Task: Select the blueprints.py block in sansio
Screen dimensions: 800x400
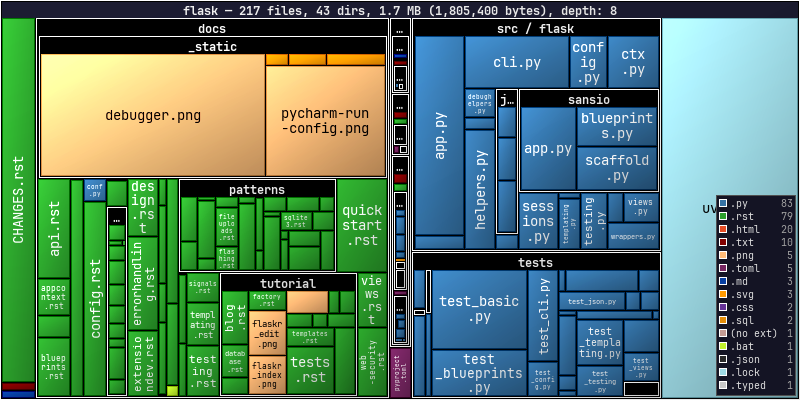Action: tap(617, 127)
